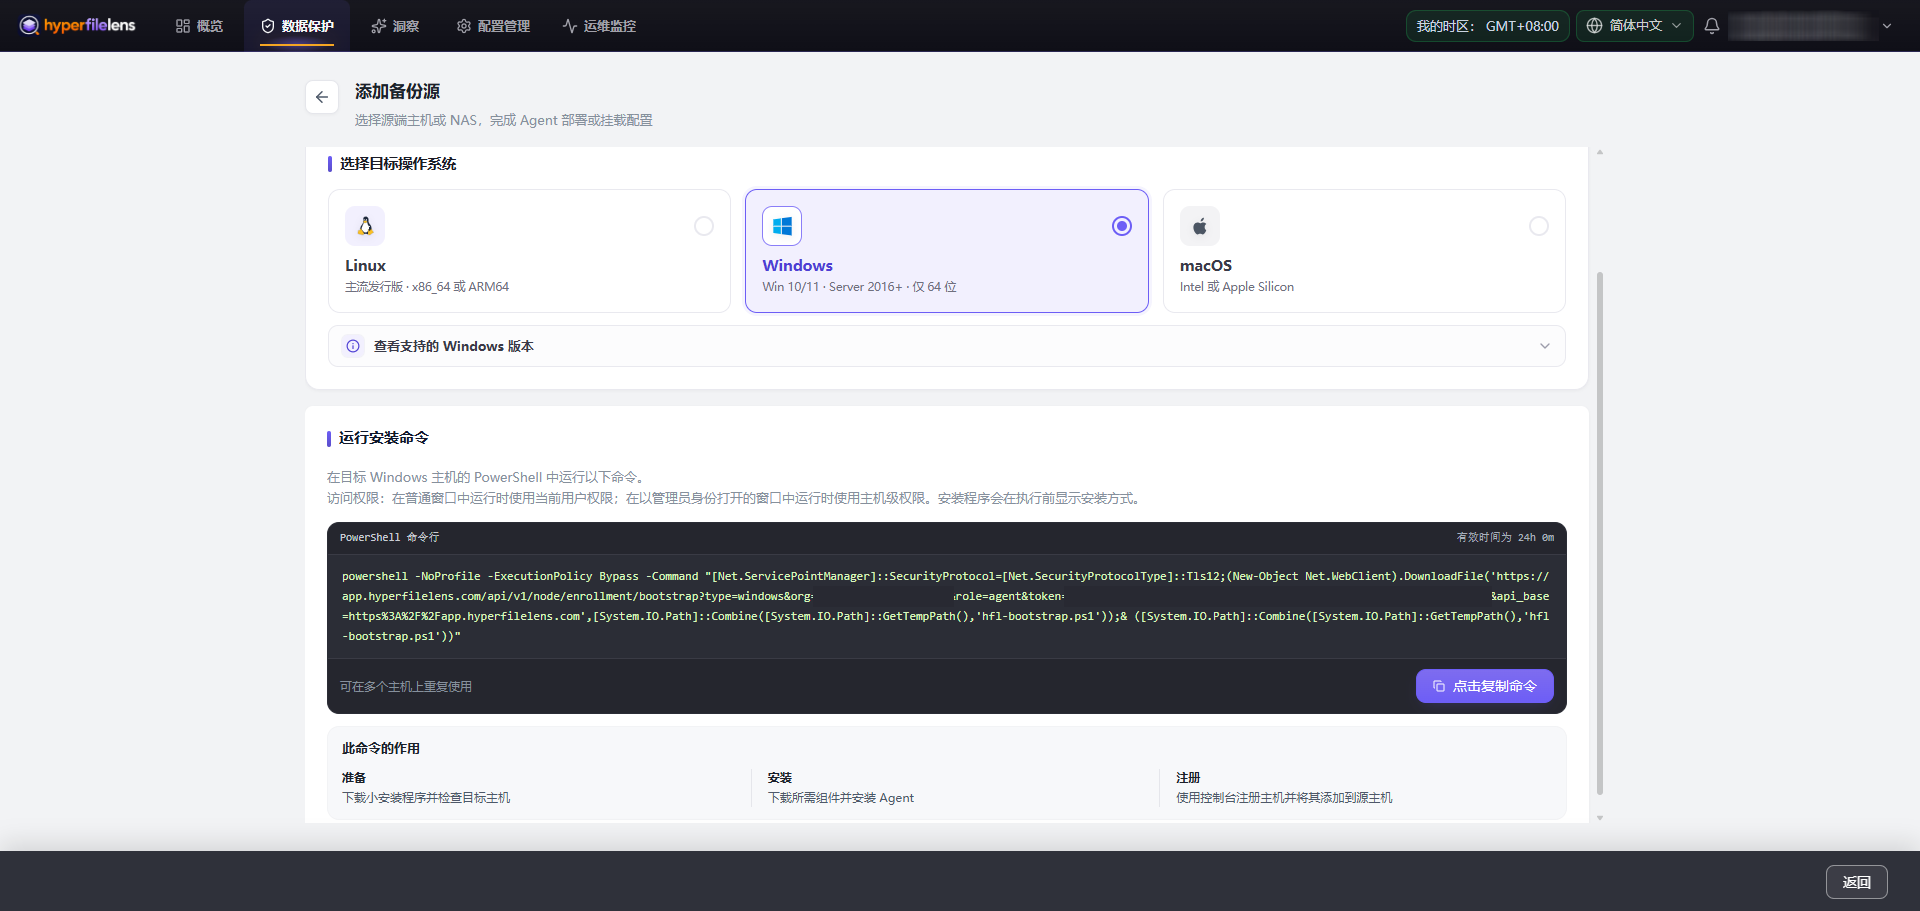Go to 运维监控 monitoring tab
The image size is (1920, 911).
(x=599, y=26)
